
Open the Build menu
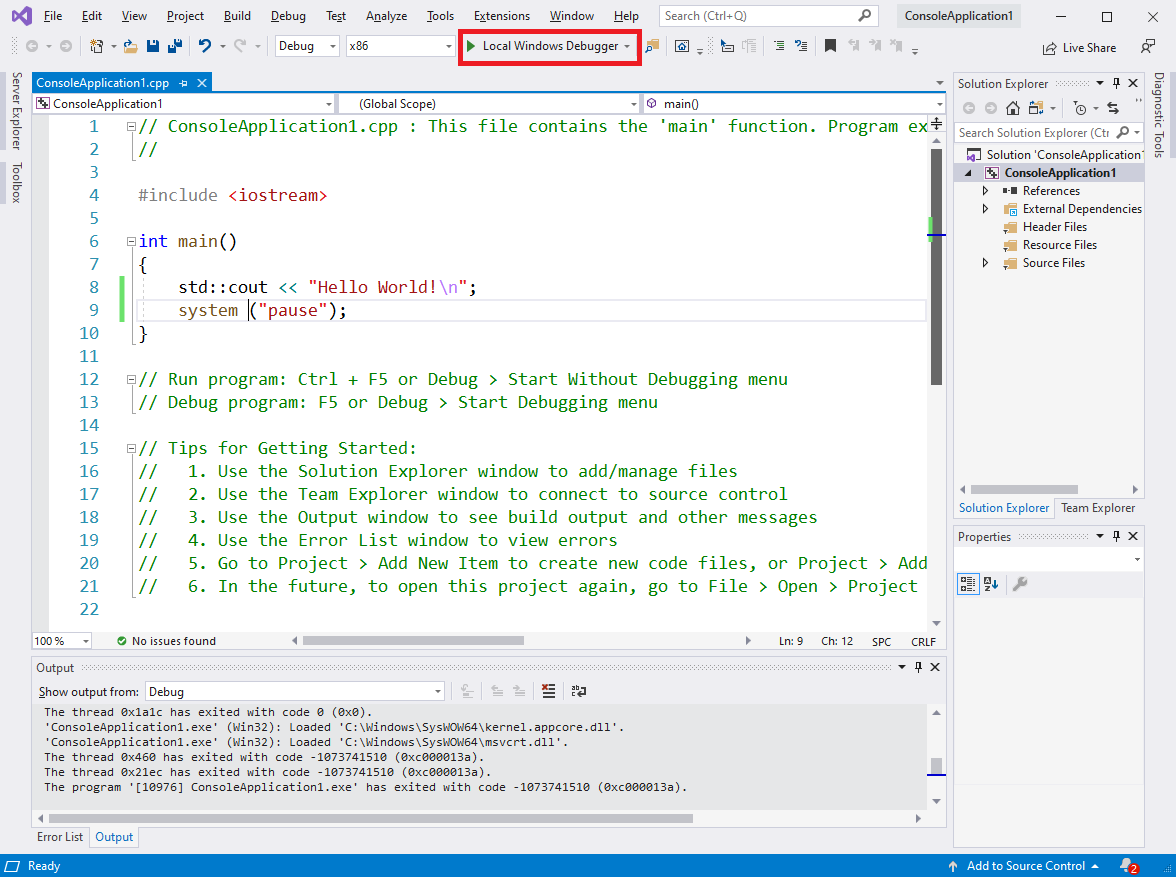(x=237, y=16)
